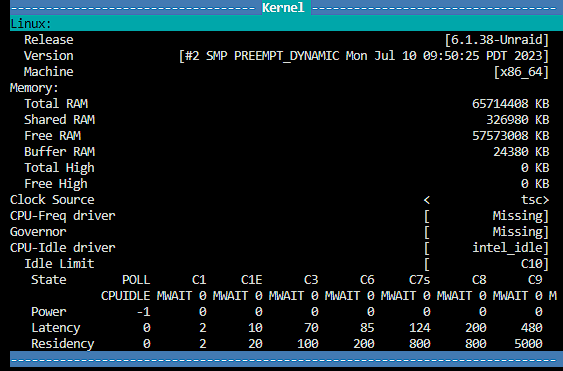Click the Version label
The width and height of the screenshot is (563, 371).
point(49,56)
